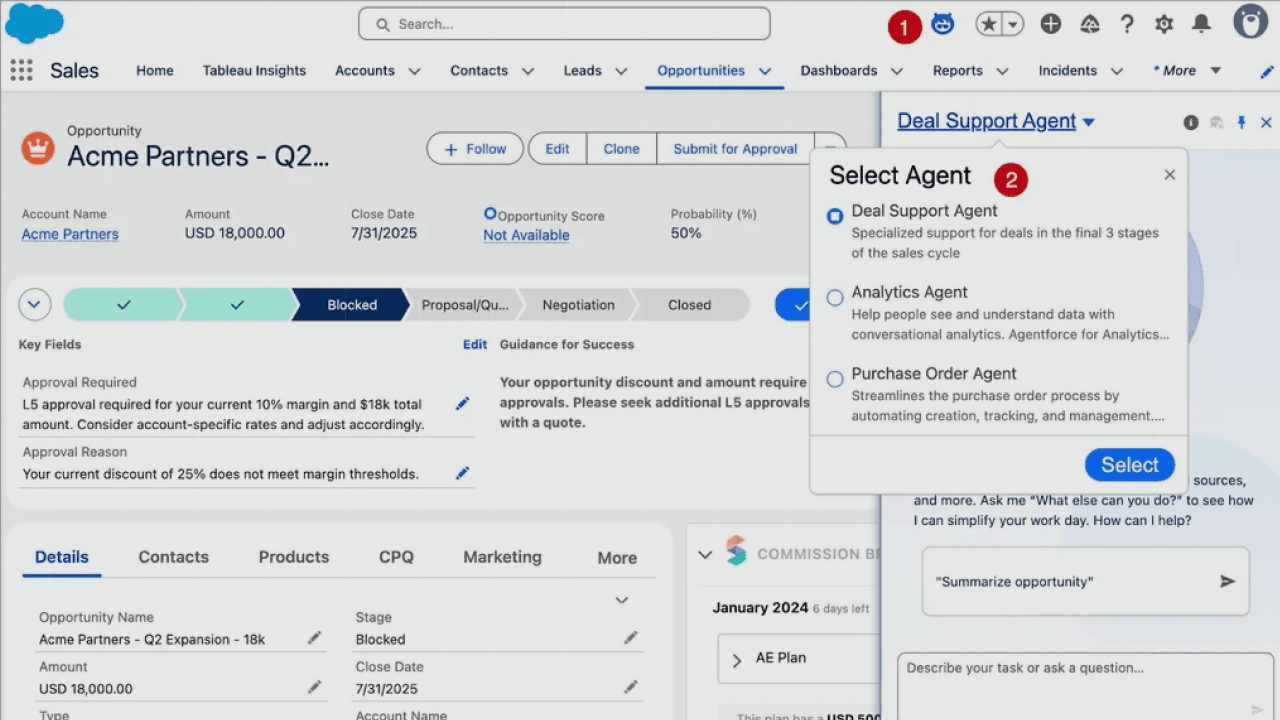Edit the Opportunity Name field pencil
Image resolution: width=1280 pixels, height=720 pixels.
pyautogui.click(x=315, y=637)
